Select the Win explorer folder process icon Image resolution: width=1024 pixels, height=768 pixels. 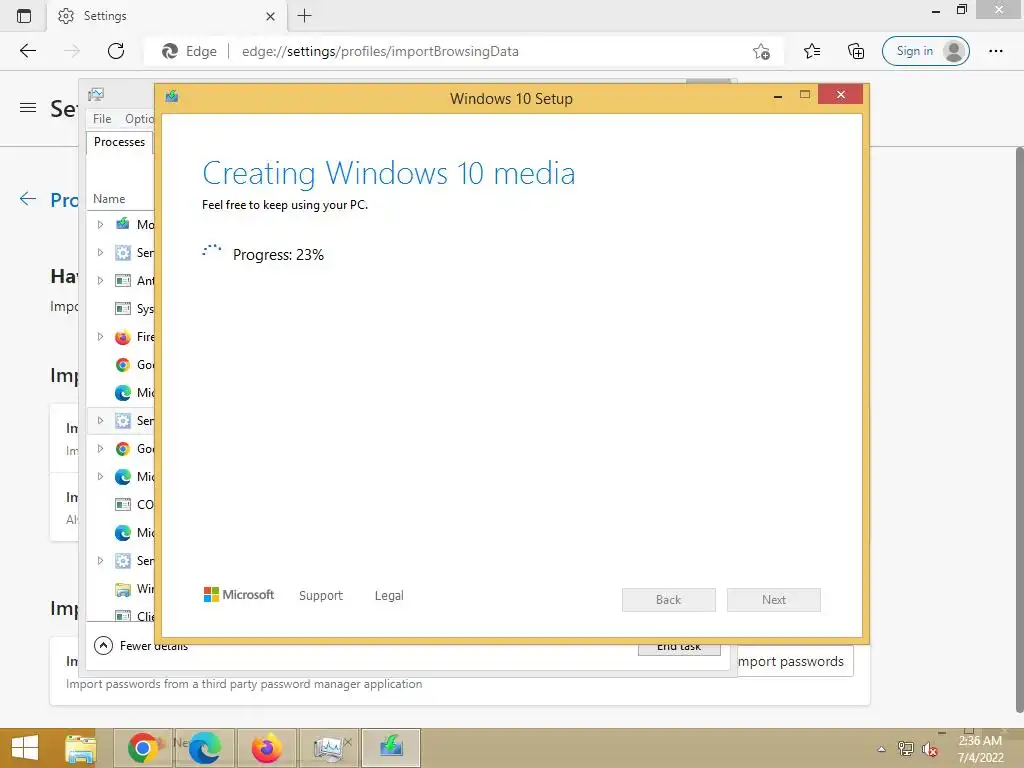point(123,589)
